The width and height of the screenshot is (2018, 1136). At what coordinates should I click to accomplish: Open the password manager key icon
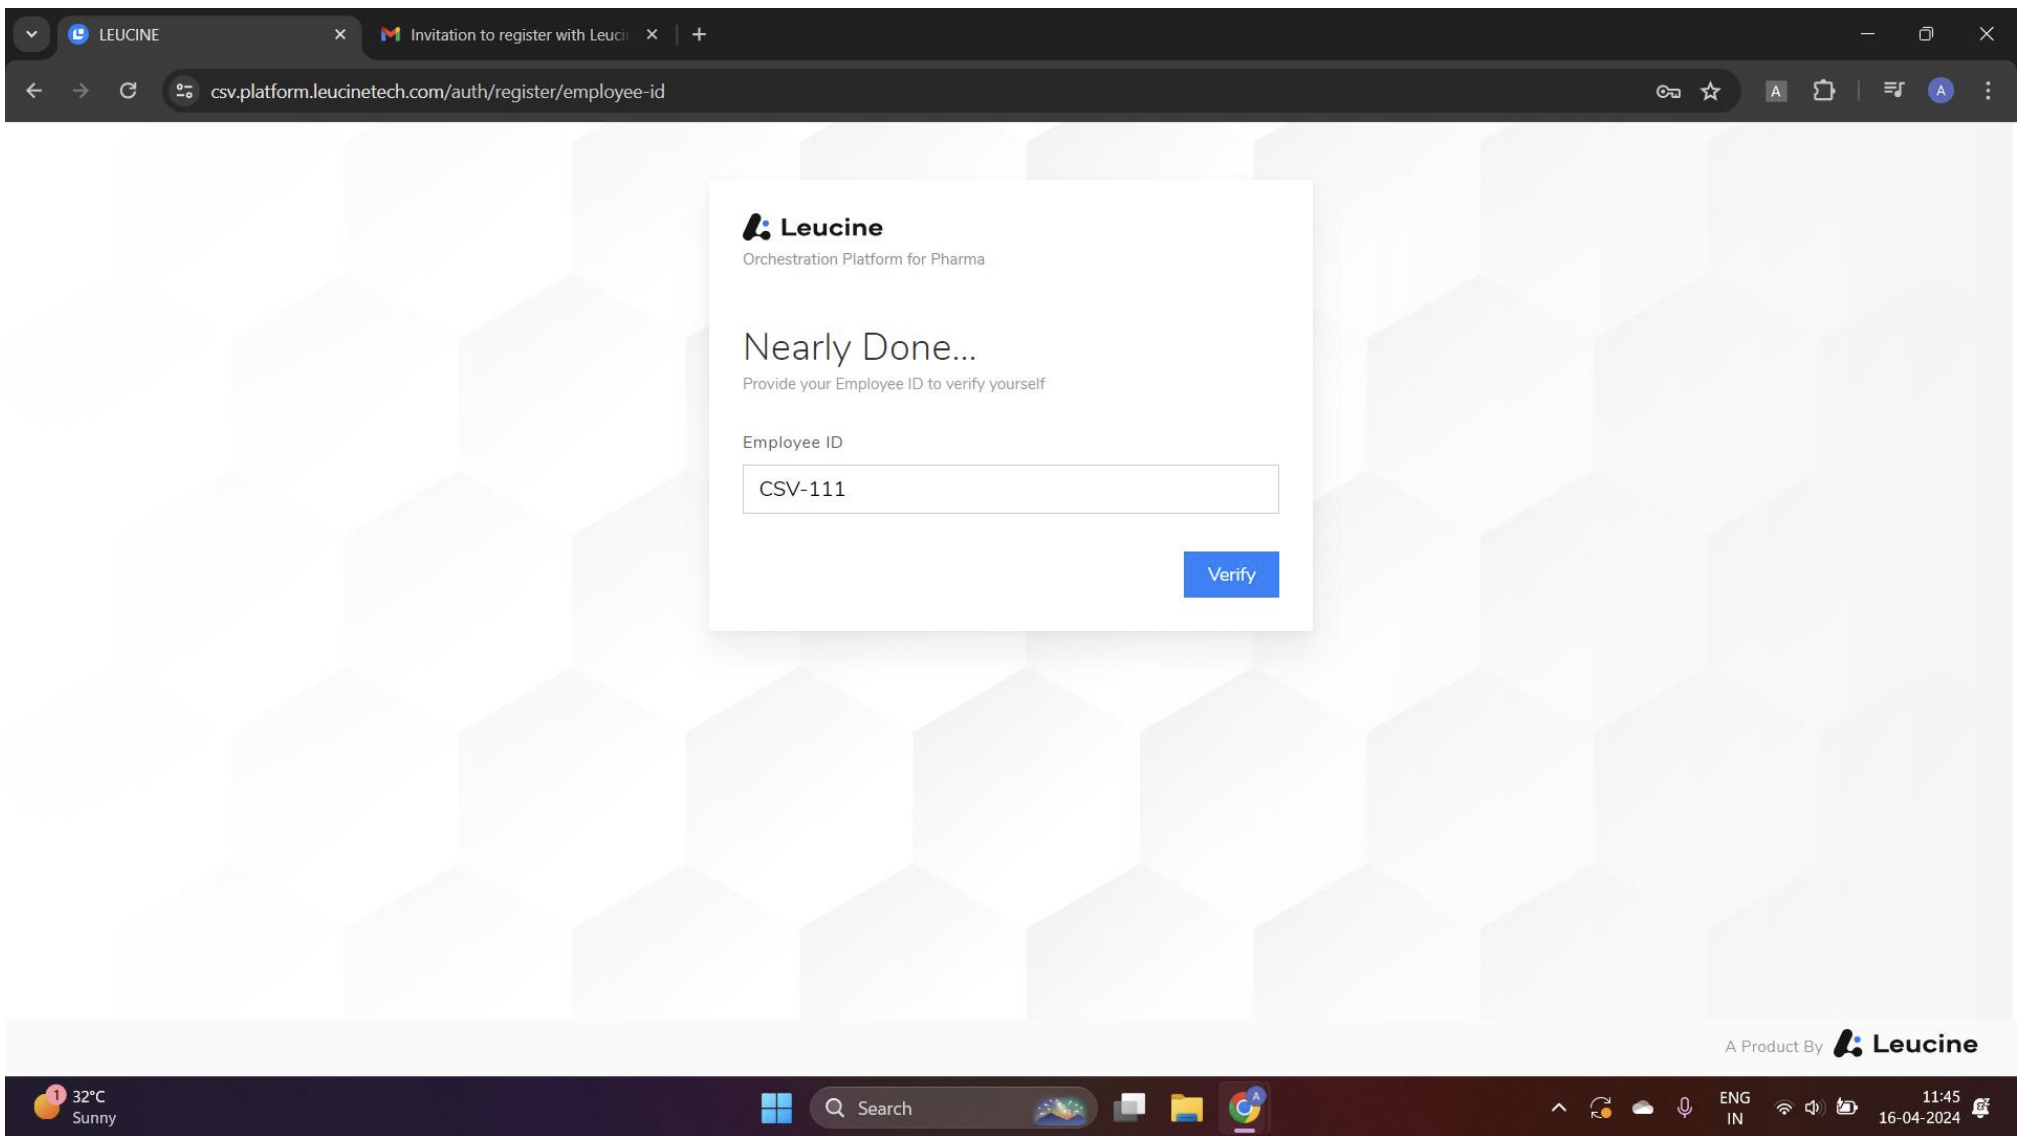tap(1667, 91)
